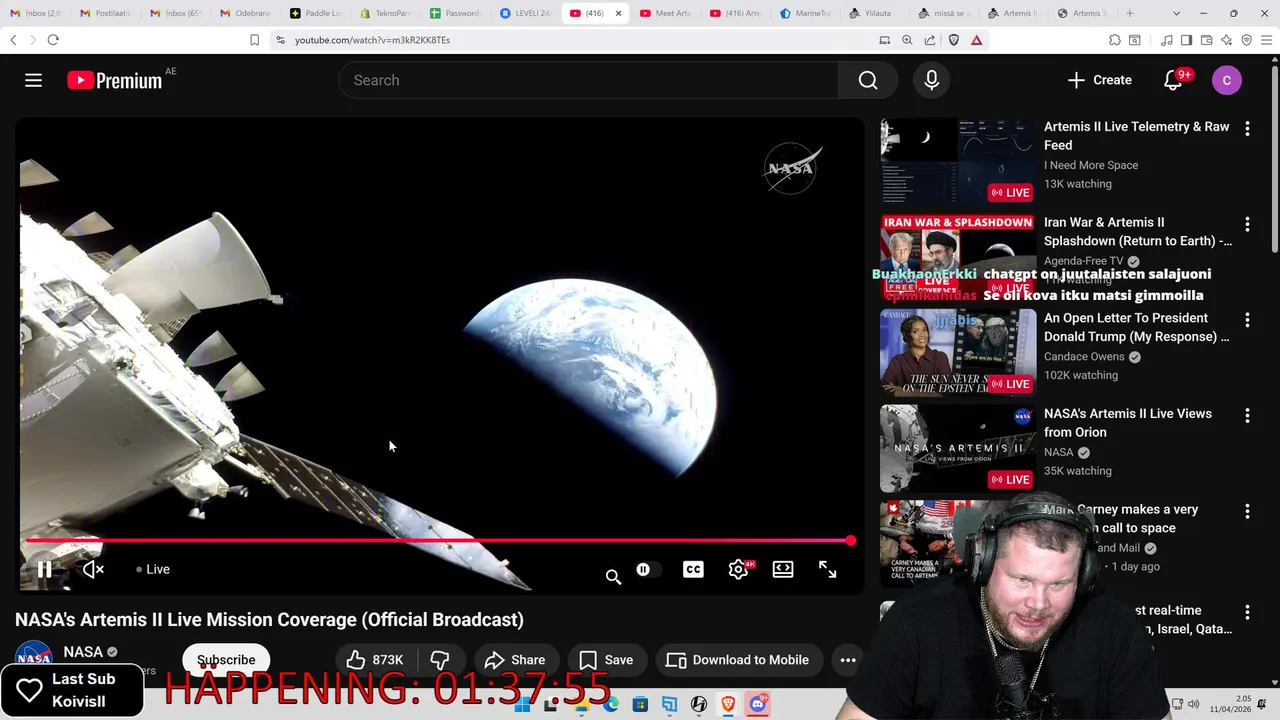Jump to the Live indicator
Viewport: 1280px width, 720px height.
click(x=153, y=569)
